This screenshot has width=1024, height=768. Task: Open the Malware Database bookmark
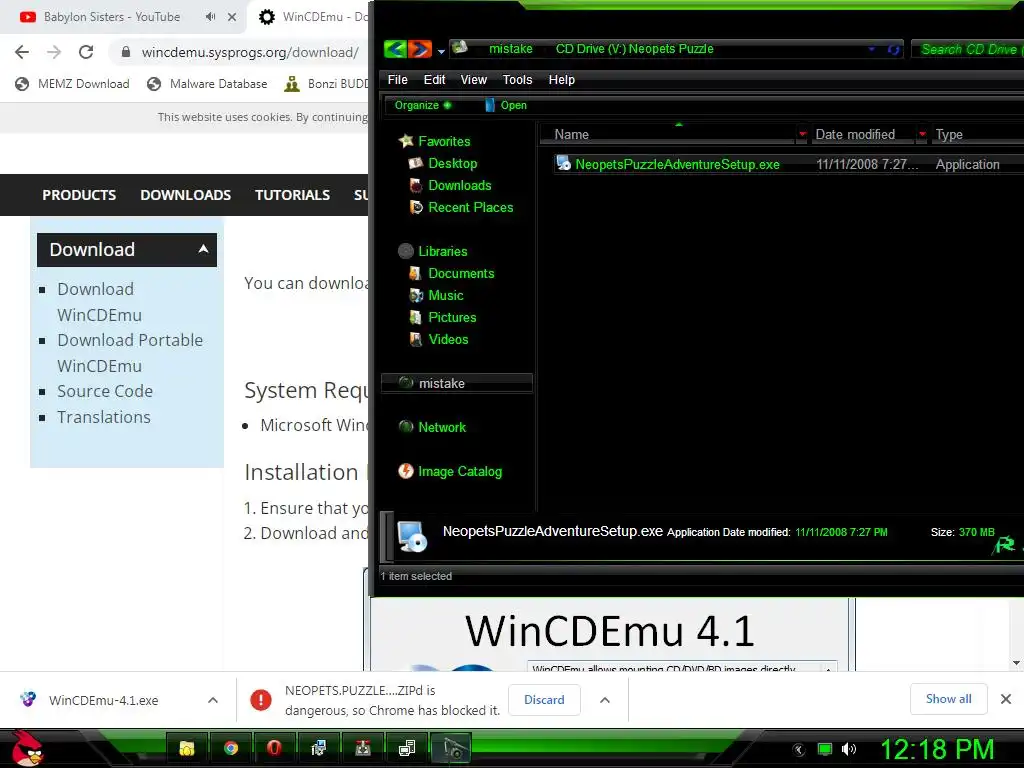pyautogui.click(x=207, y=84)
